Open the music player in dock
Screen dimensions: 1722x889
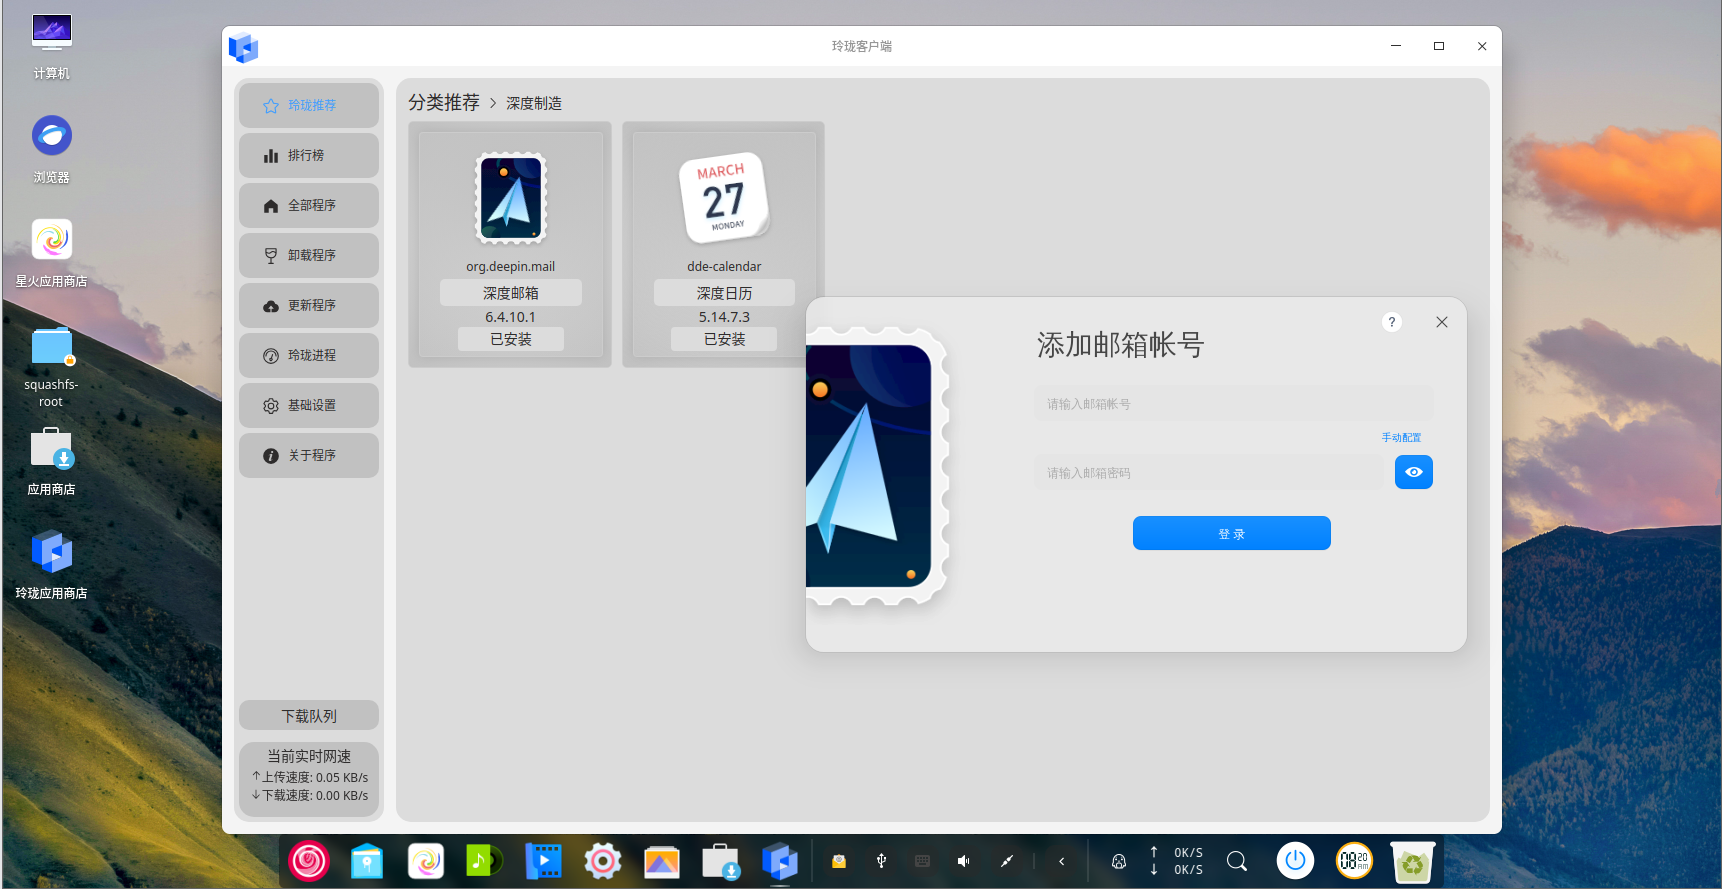point(485,861)
